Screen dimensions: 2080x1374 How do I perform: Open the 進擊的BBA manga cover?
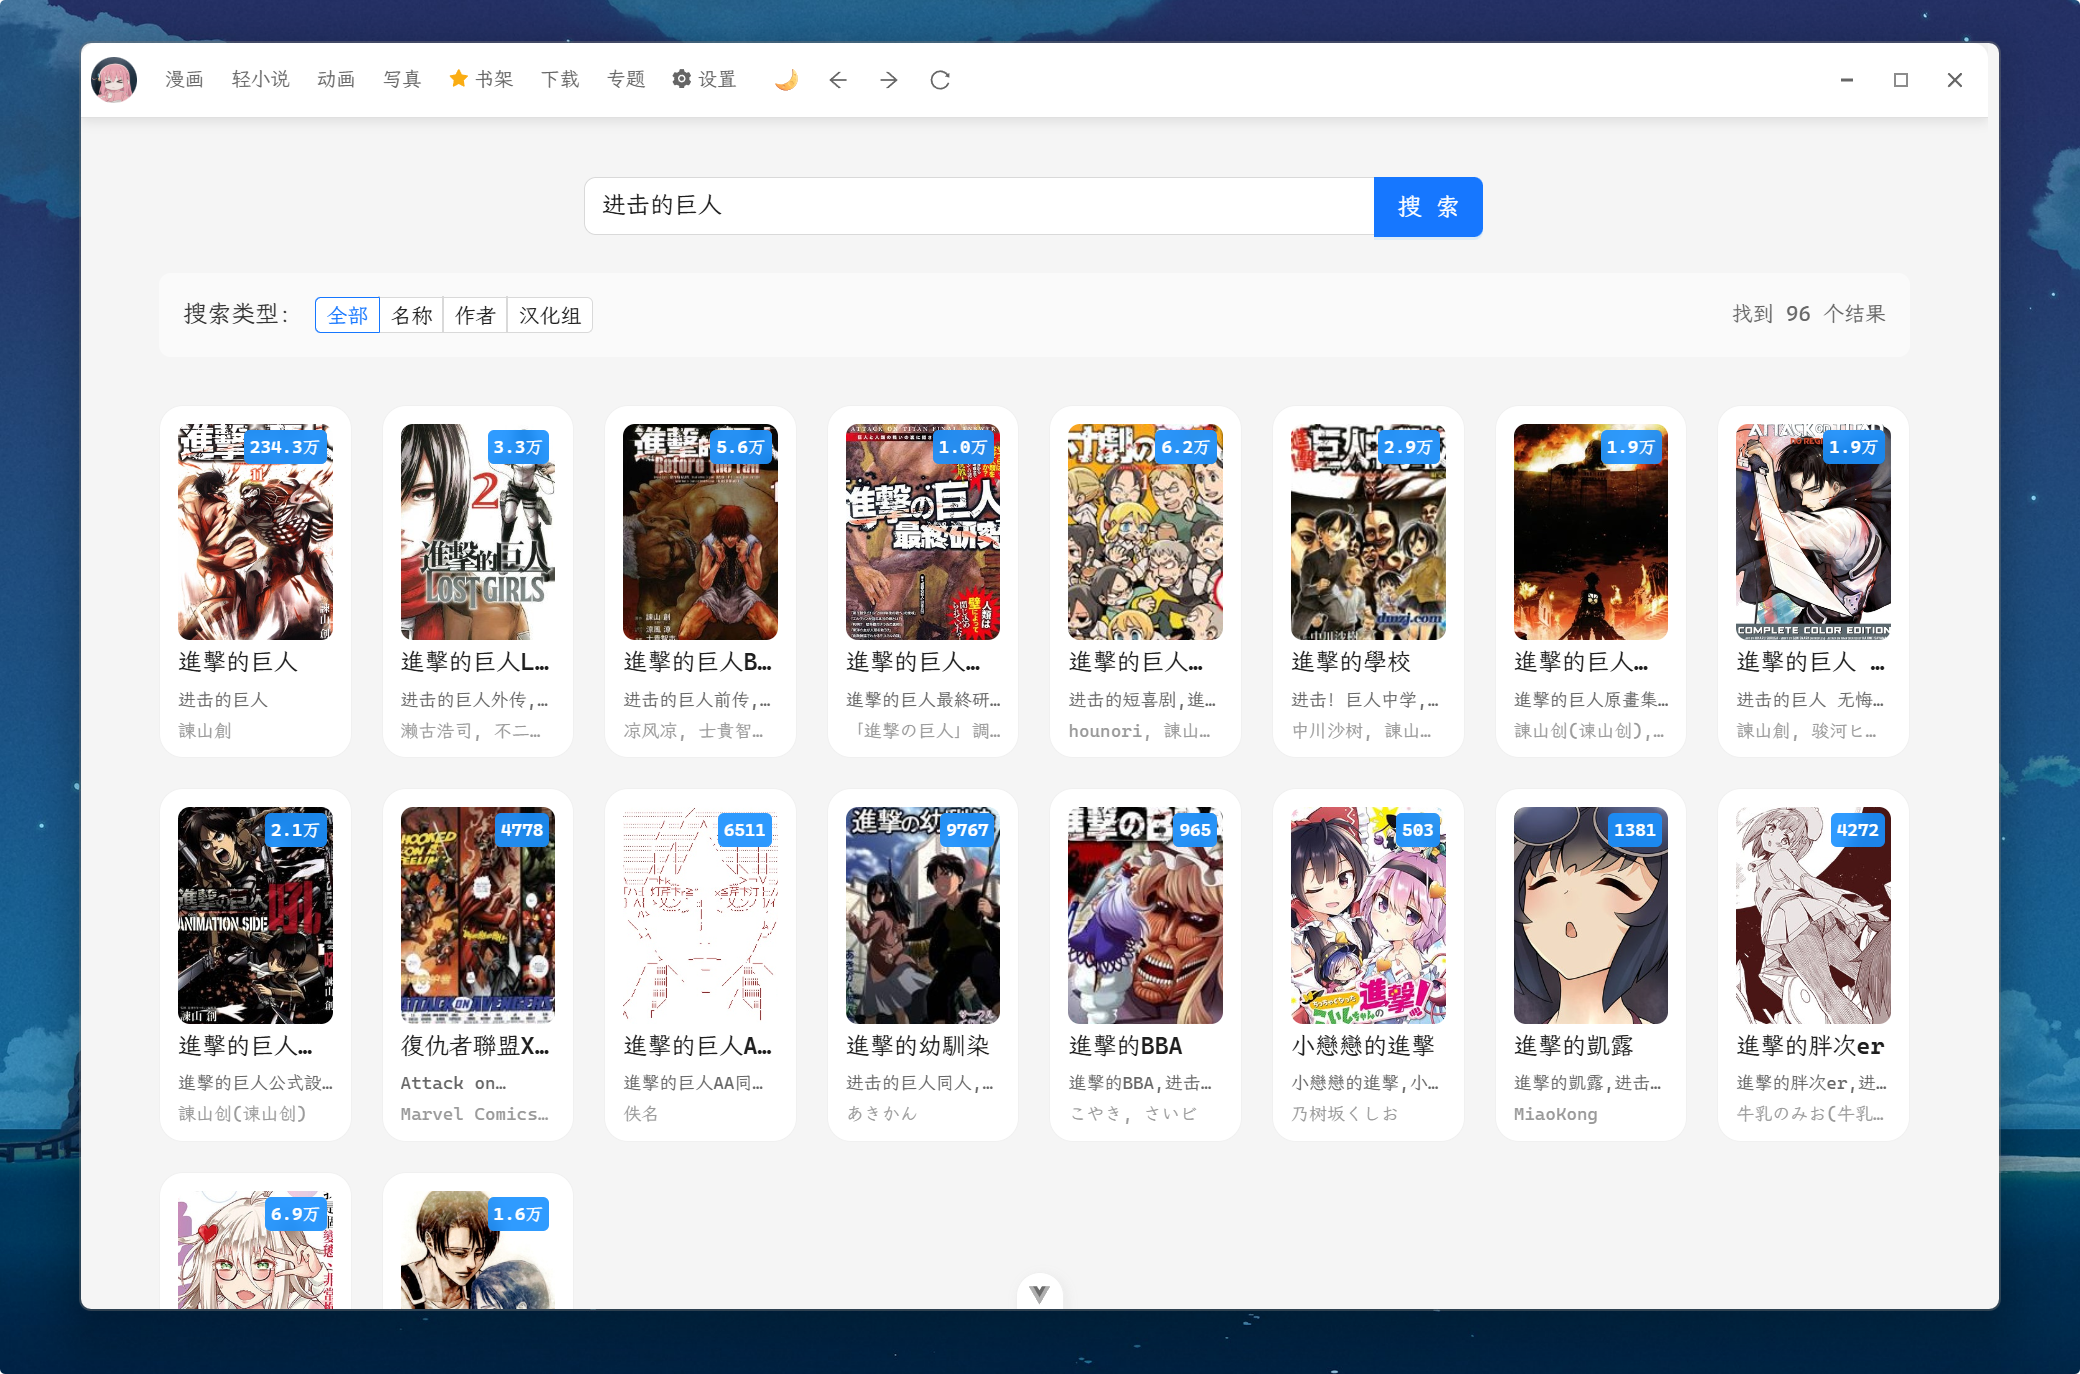(1145, 915)
